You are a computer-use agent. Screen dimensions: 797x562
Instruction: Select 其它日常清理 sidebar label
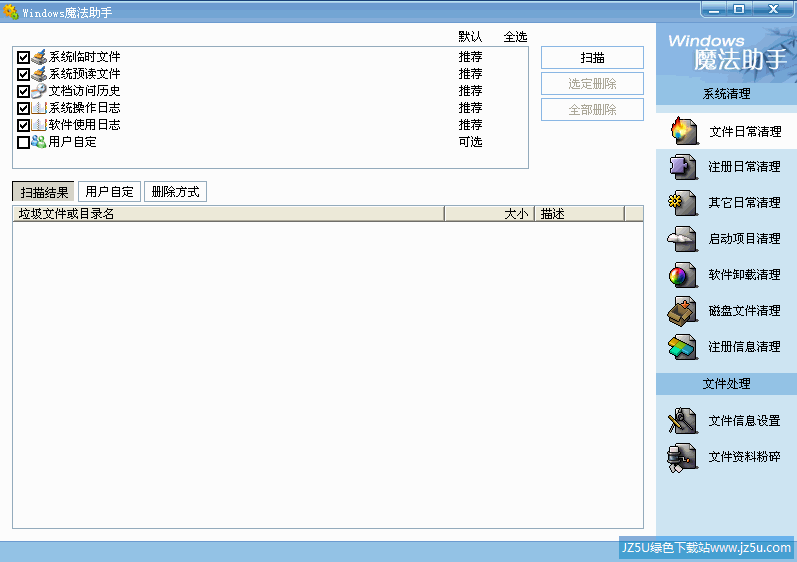coord(745,203)
